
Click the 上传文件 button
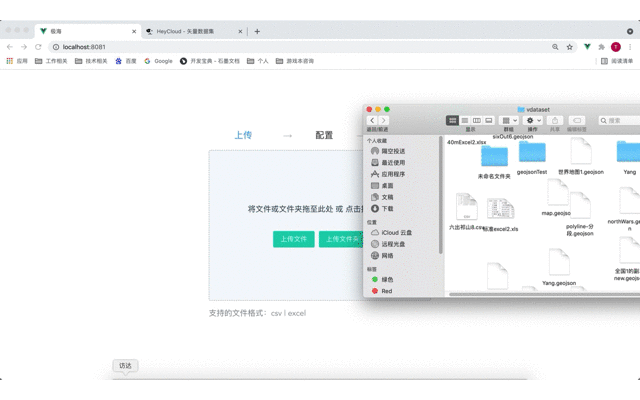pos(293,239)
